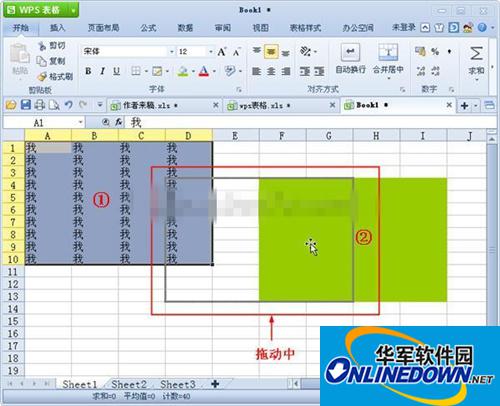Toggle Bold formatting

point(88,71)
